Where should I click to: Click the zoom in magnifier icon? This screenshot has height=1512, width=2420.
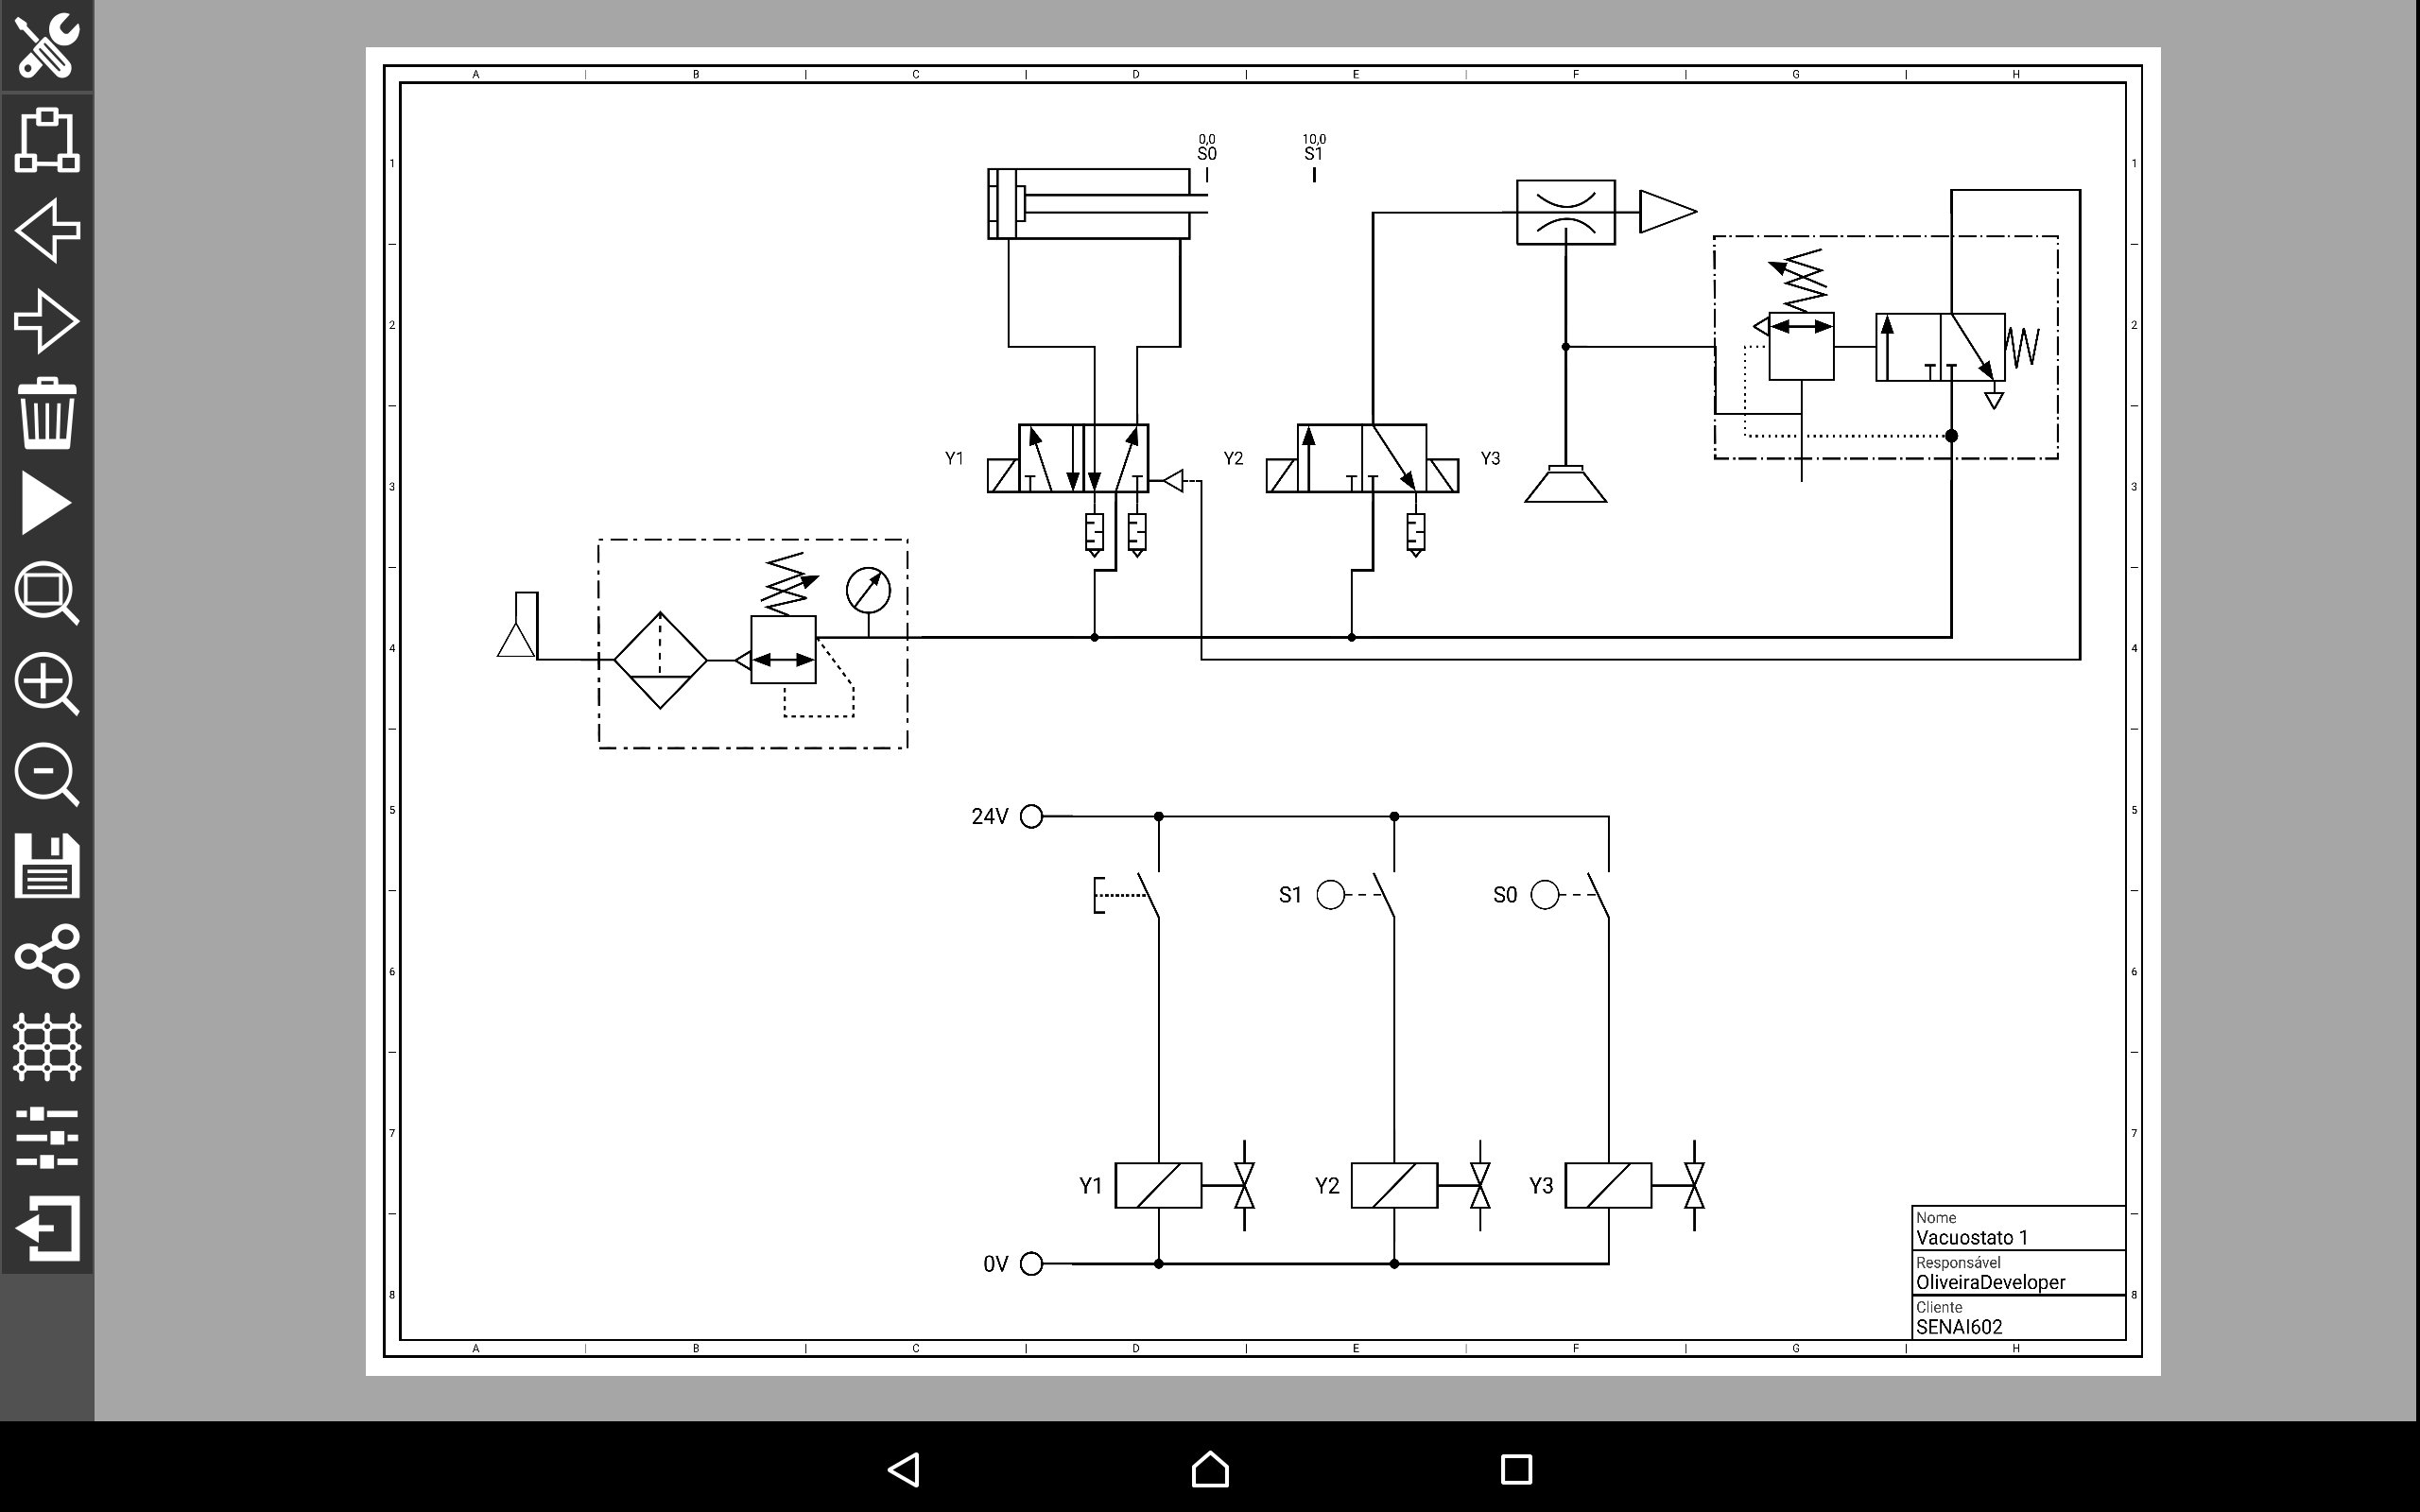point(47,684)
